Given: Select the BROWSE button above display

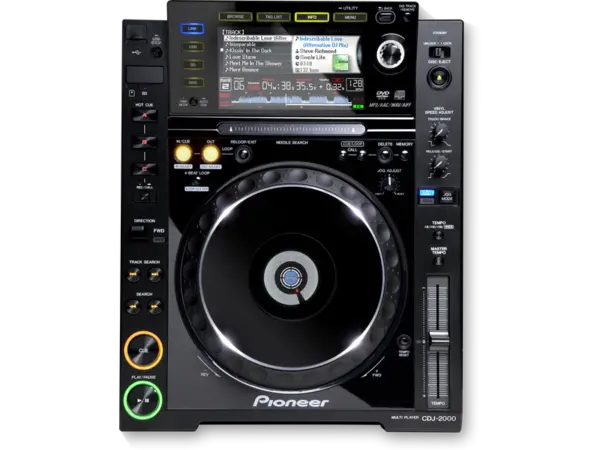Looking at the screenshot, I should [x=235, y=17].
